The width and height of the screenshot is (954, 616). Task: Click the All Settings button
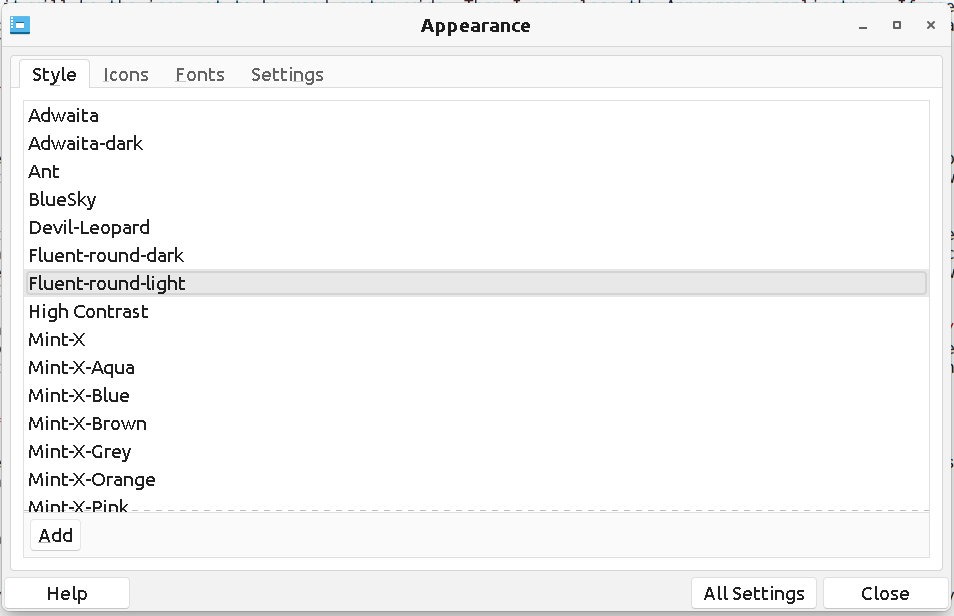click(754, 593)
